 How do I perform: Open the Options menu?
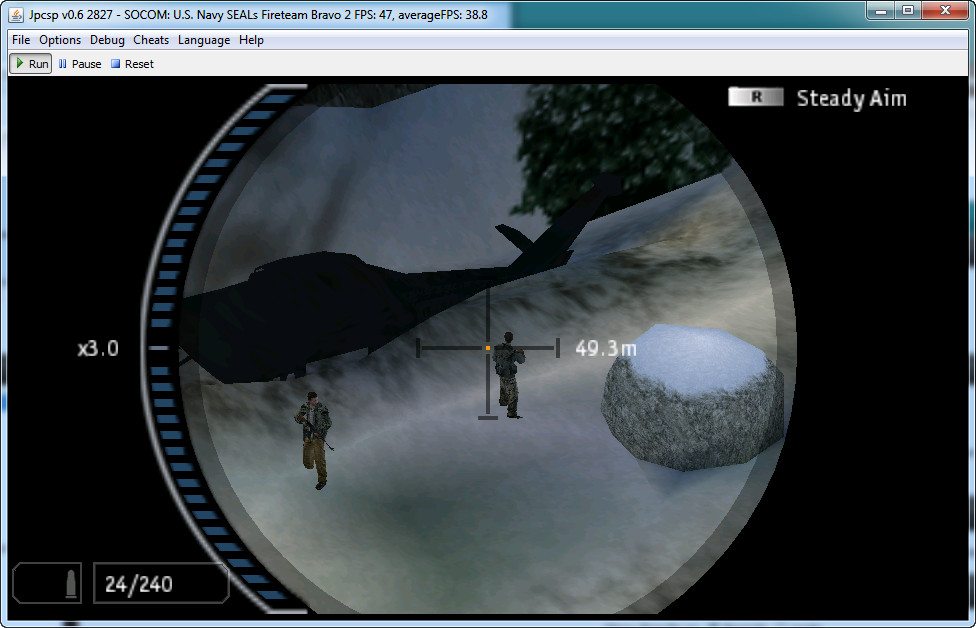pyautogui.click(x=60, y=40)
